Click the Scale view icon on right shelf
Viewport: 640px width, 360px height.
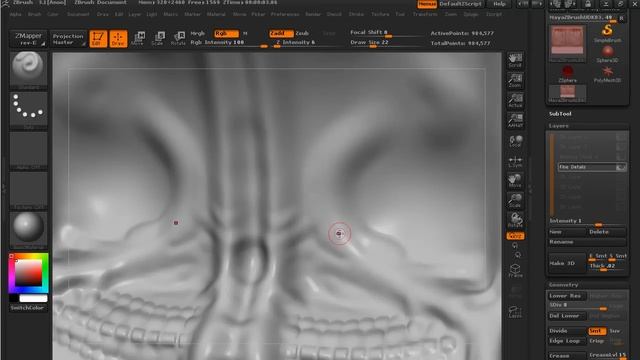pyautogui.click(x=515, y=200)
